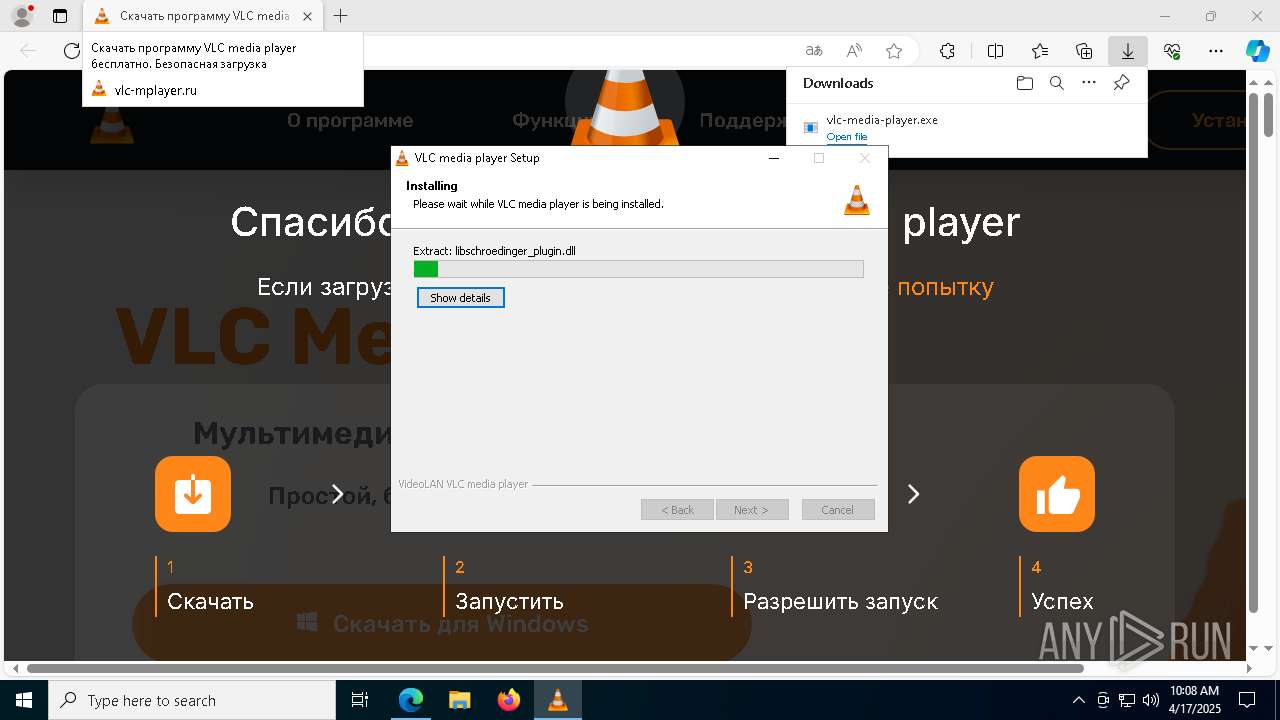Click the horizontal page scrollbar

(x=555, y=668)
